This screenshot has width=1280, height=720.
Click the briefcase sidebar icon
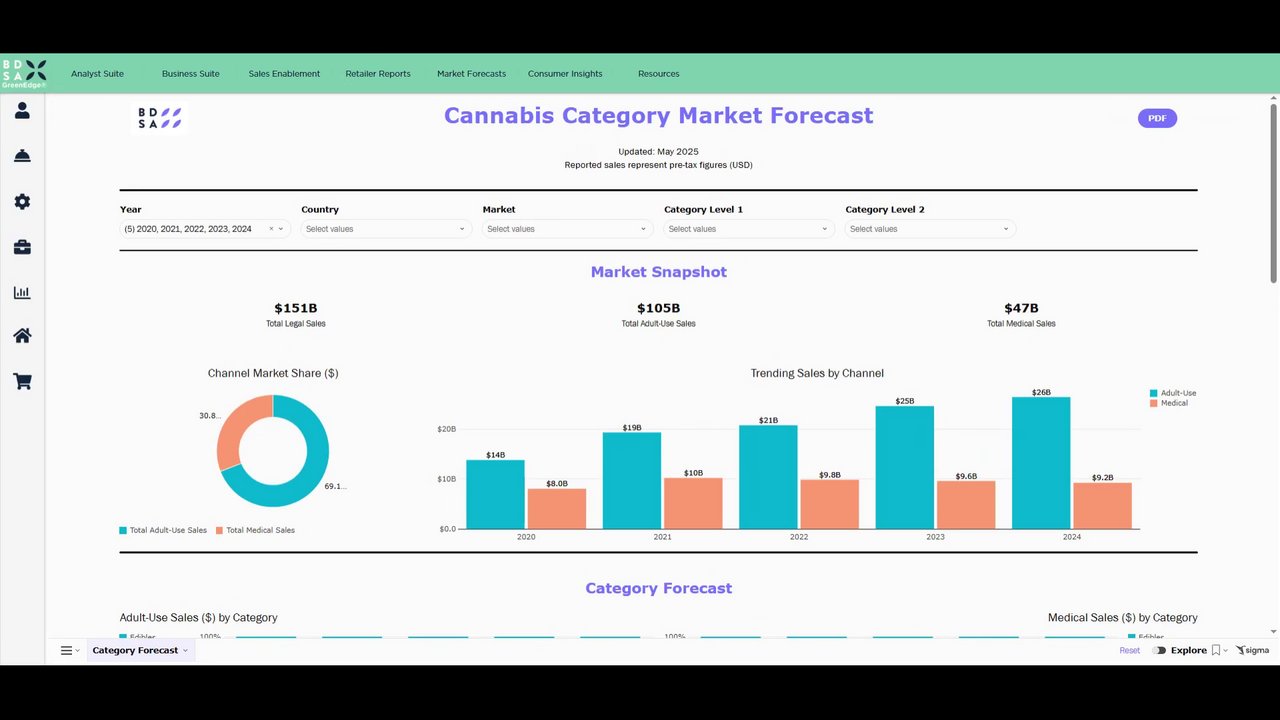click(x=22, y=247)
